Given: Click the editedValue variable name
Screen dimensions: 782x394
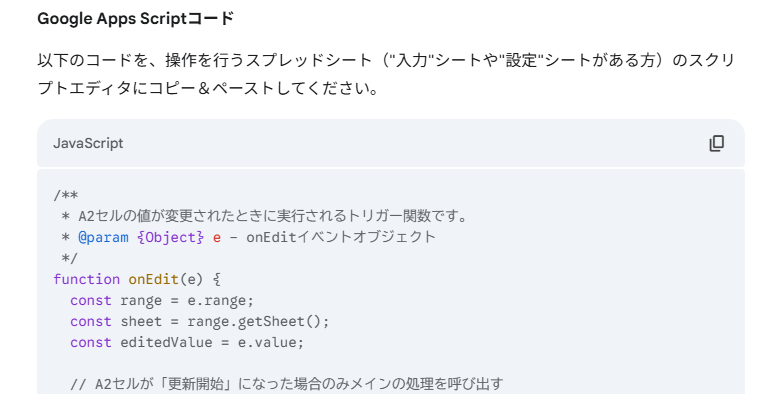Looking at the screenshot, I should click(166, 343).
